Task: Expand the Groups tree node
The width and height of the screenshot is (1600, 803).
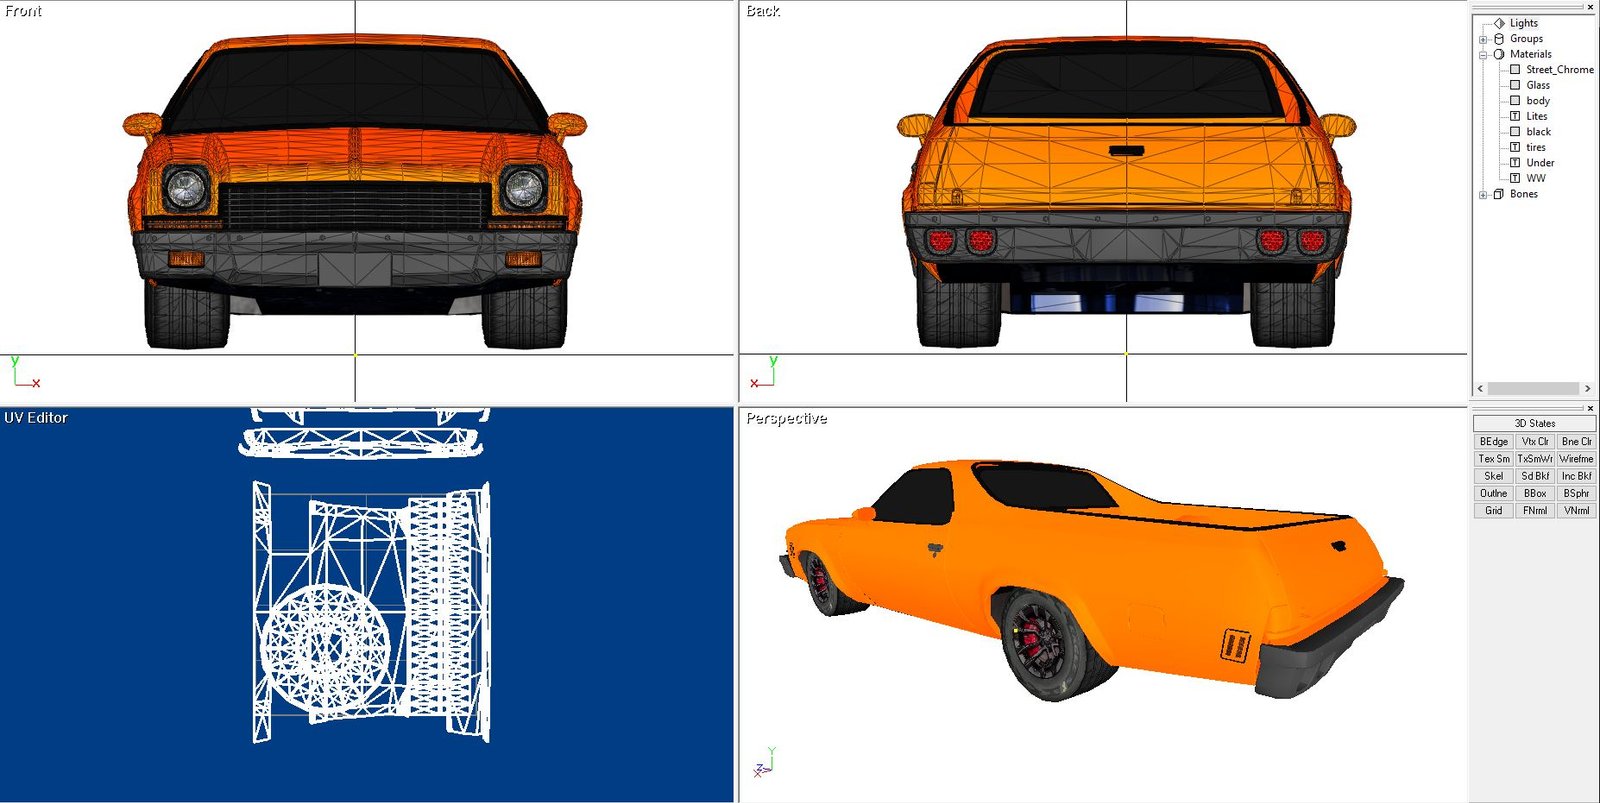Action: tap(1483, 40)
